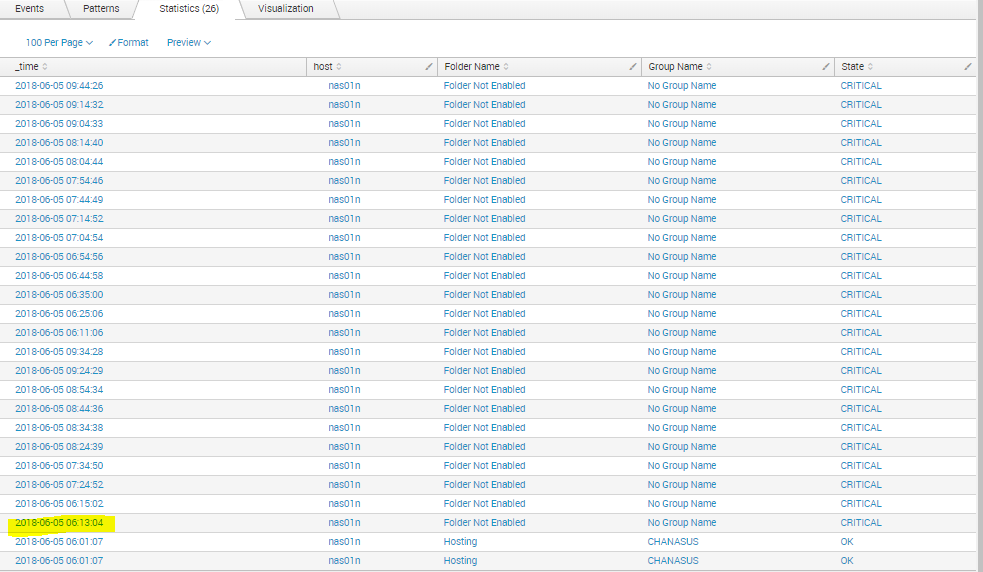Click the first CHANASUS group name value
Image resolution: width=983 pixels, height=572 pixels.
[673, 542]
